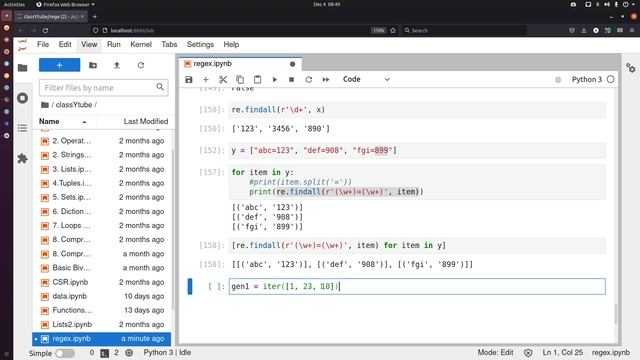Open 7. Loops ... notebook file
Image resolution: width=640 pixels, height=360 pixels.
click(x=102, y=225)
